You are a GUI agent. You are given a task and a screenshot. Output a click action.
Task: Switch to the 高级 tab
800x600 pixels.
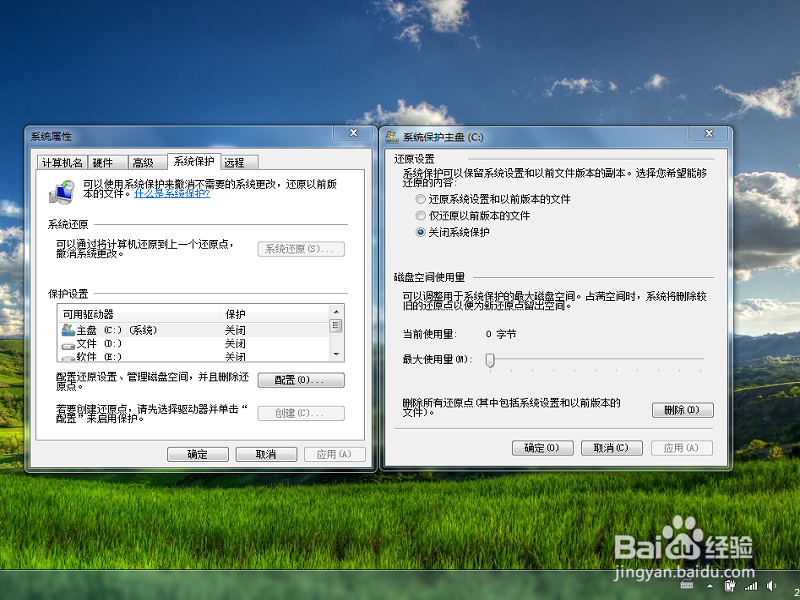(147, 162)
